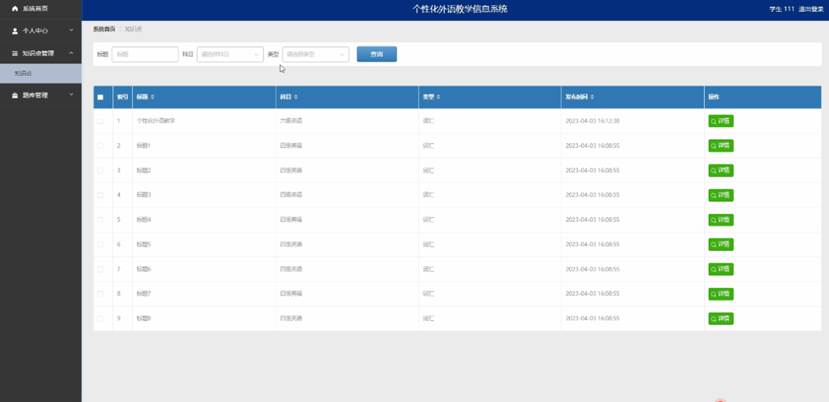Open the 科目 filter dropdown

(x=230, y=54)
